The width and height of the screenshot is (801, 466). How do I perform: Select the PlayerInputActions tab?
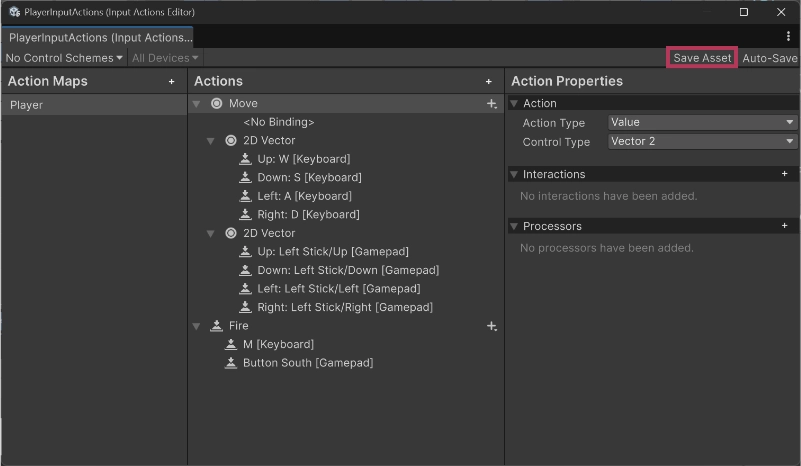pos(99,37)
